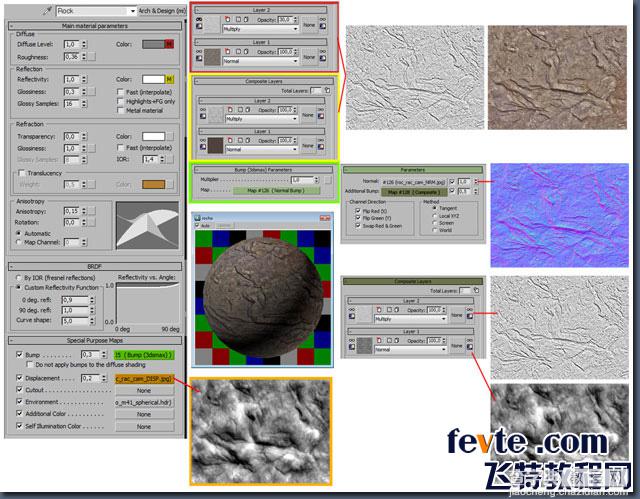Add layer in green-header Composite Layers panel
This screenshot has width=640, height=499.
(476, 290)
